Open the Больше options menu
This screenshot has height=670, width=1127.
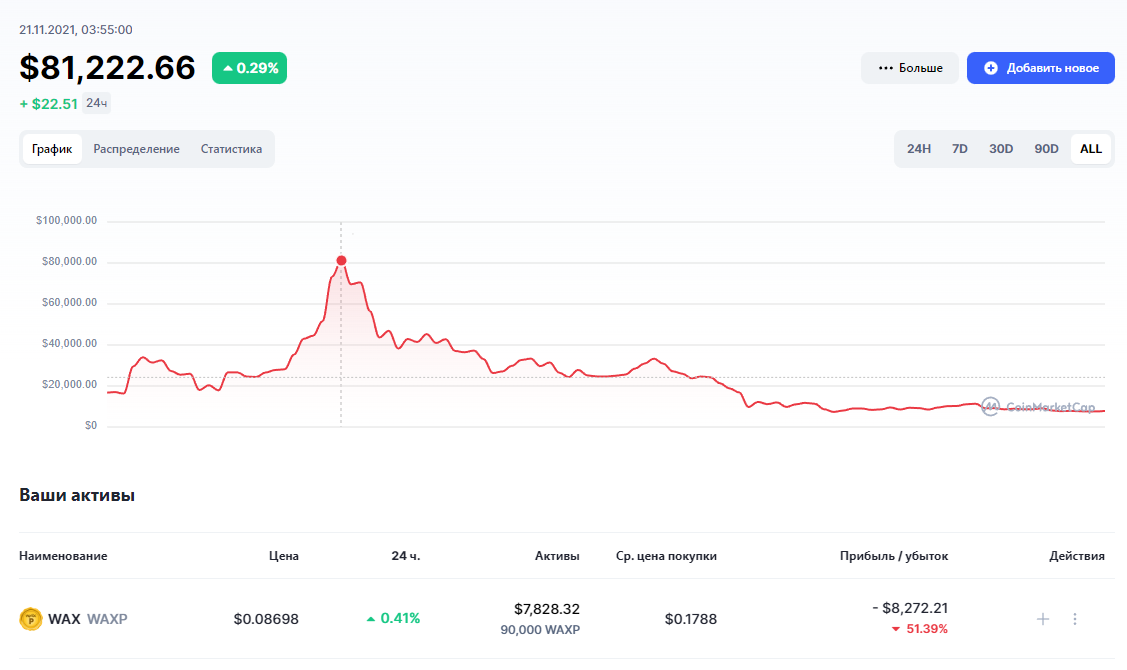[909, 68]
